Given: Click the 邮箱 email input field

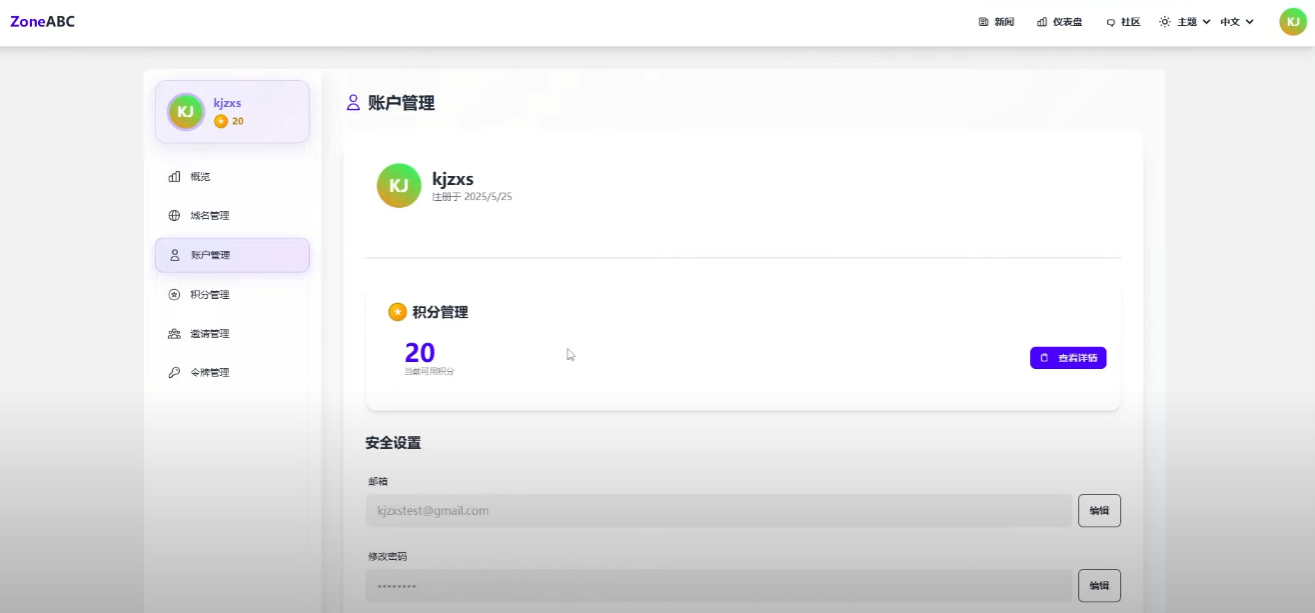Looking at the screenshot, I should pos(718,511).
